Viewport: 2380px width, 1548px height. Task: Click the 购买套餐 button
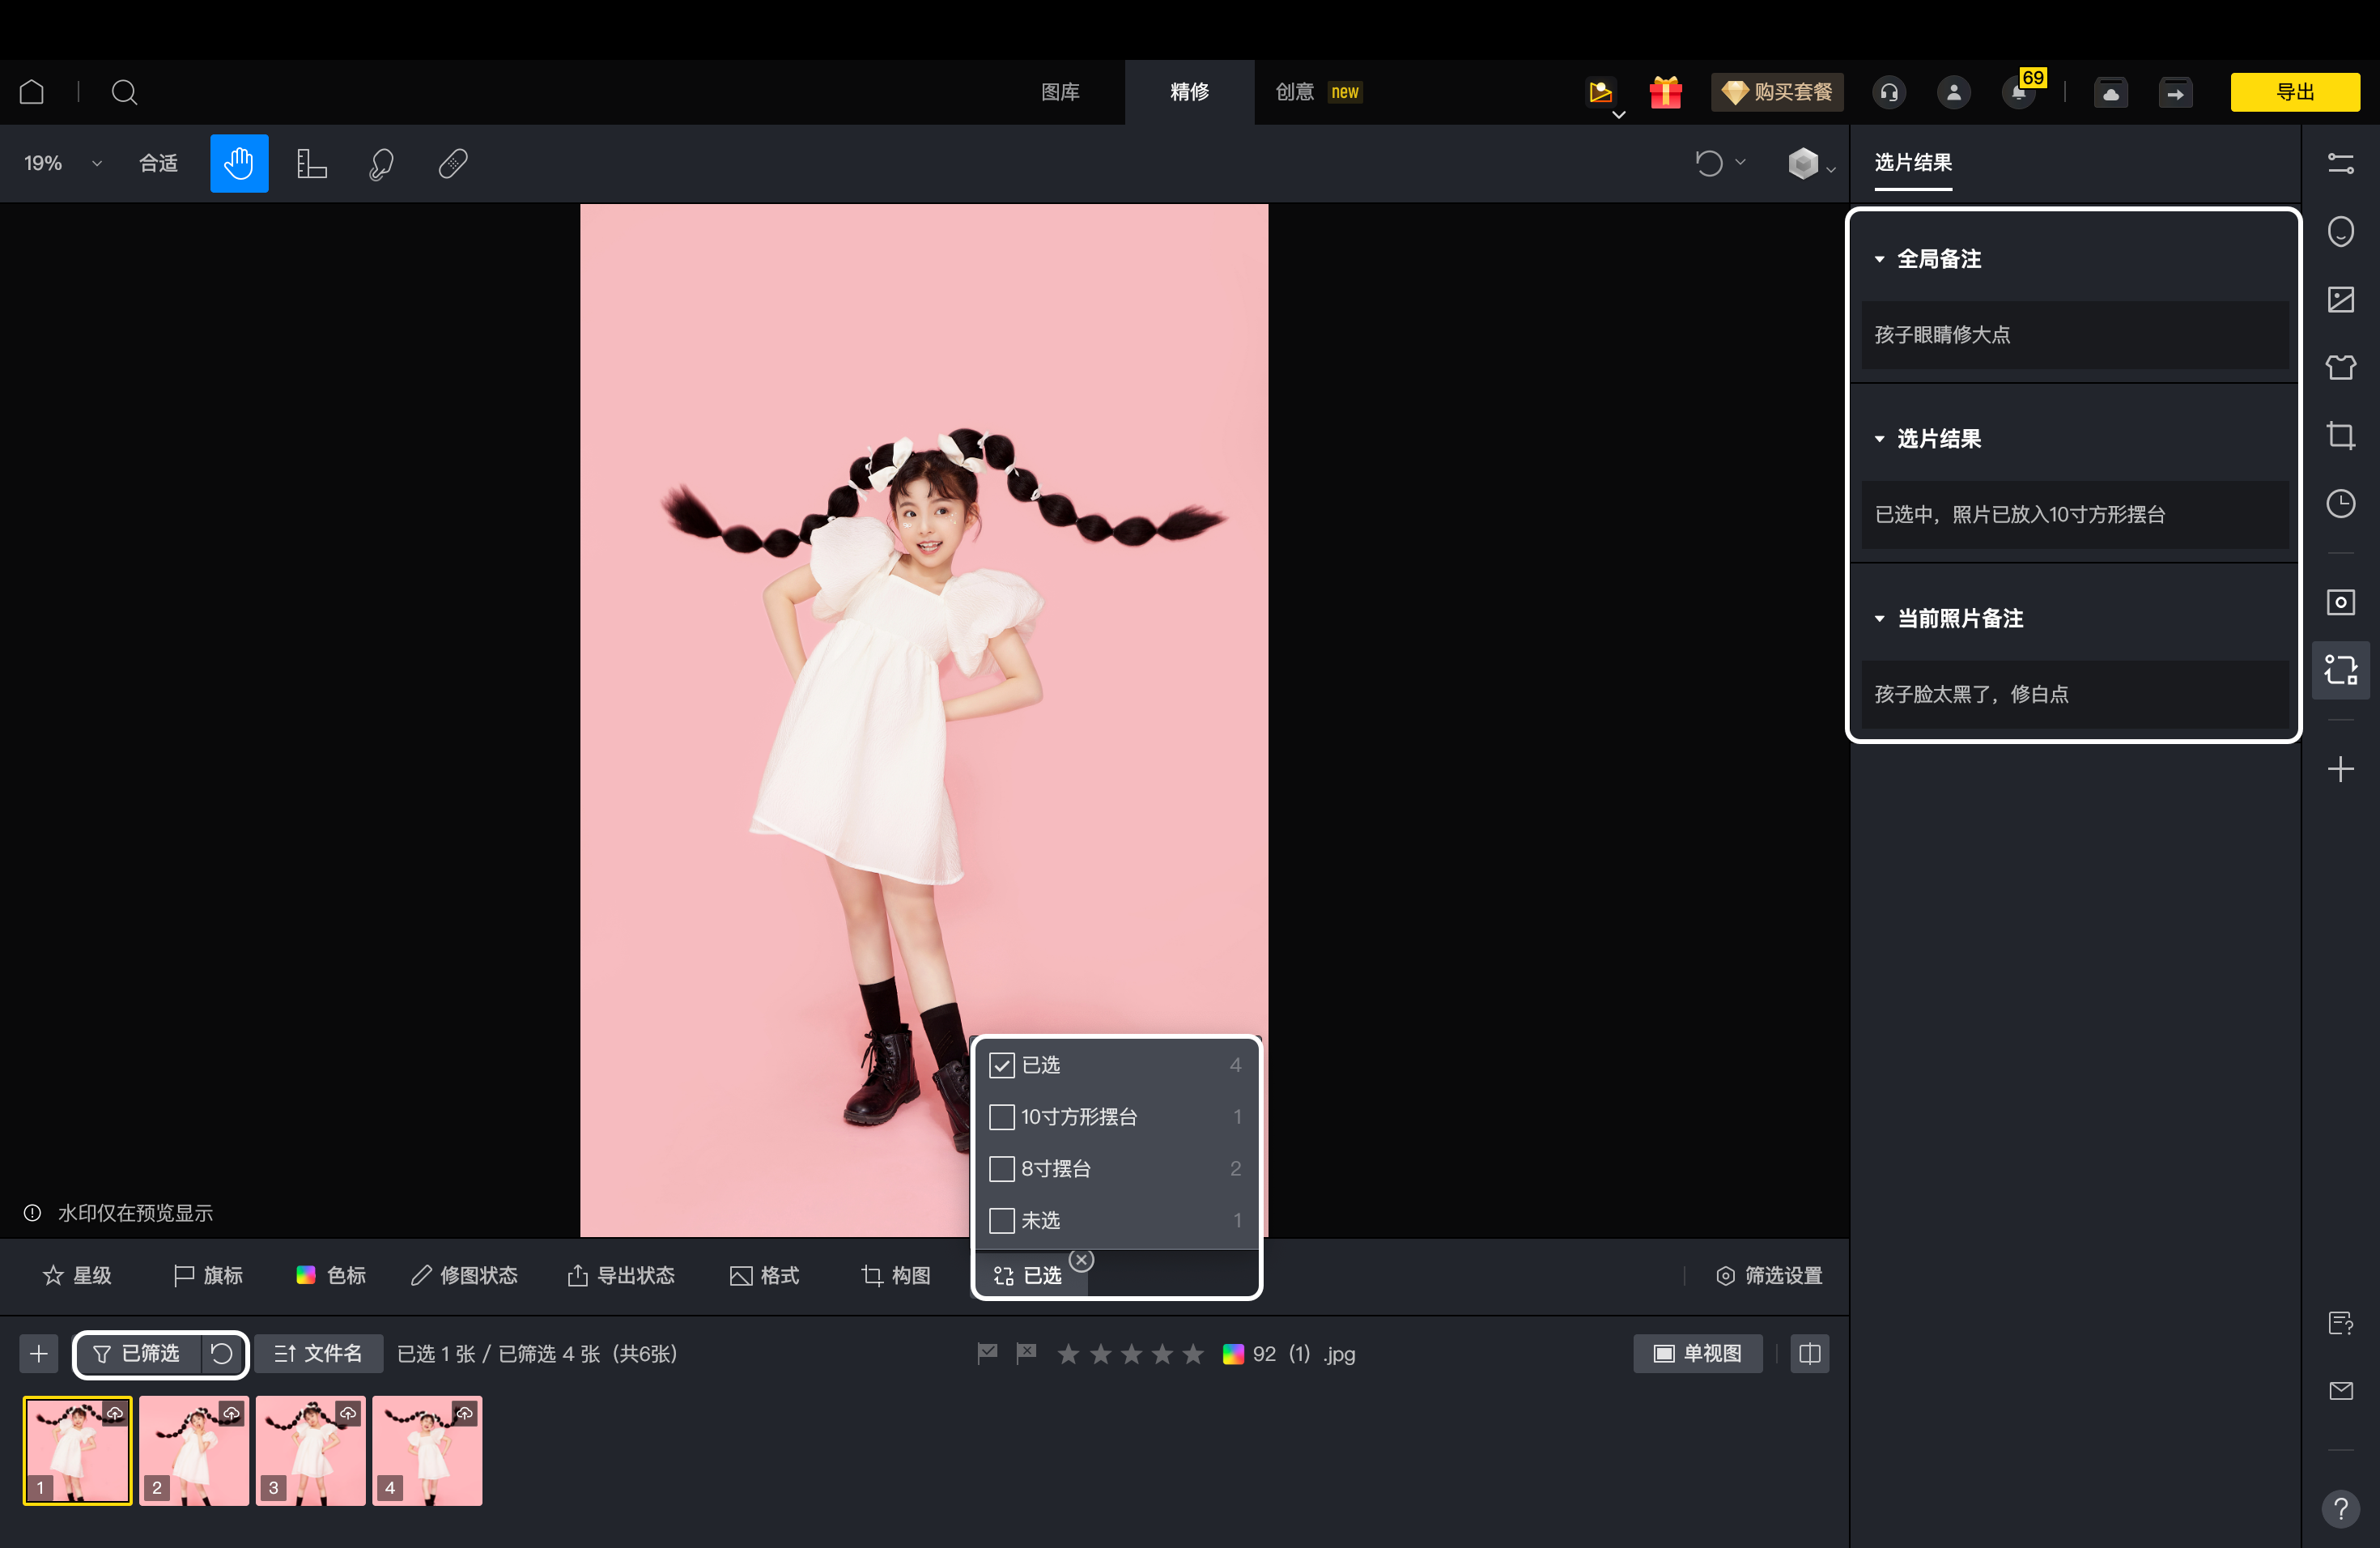pos(1777,92)
